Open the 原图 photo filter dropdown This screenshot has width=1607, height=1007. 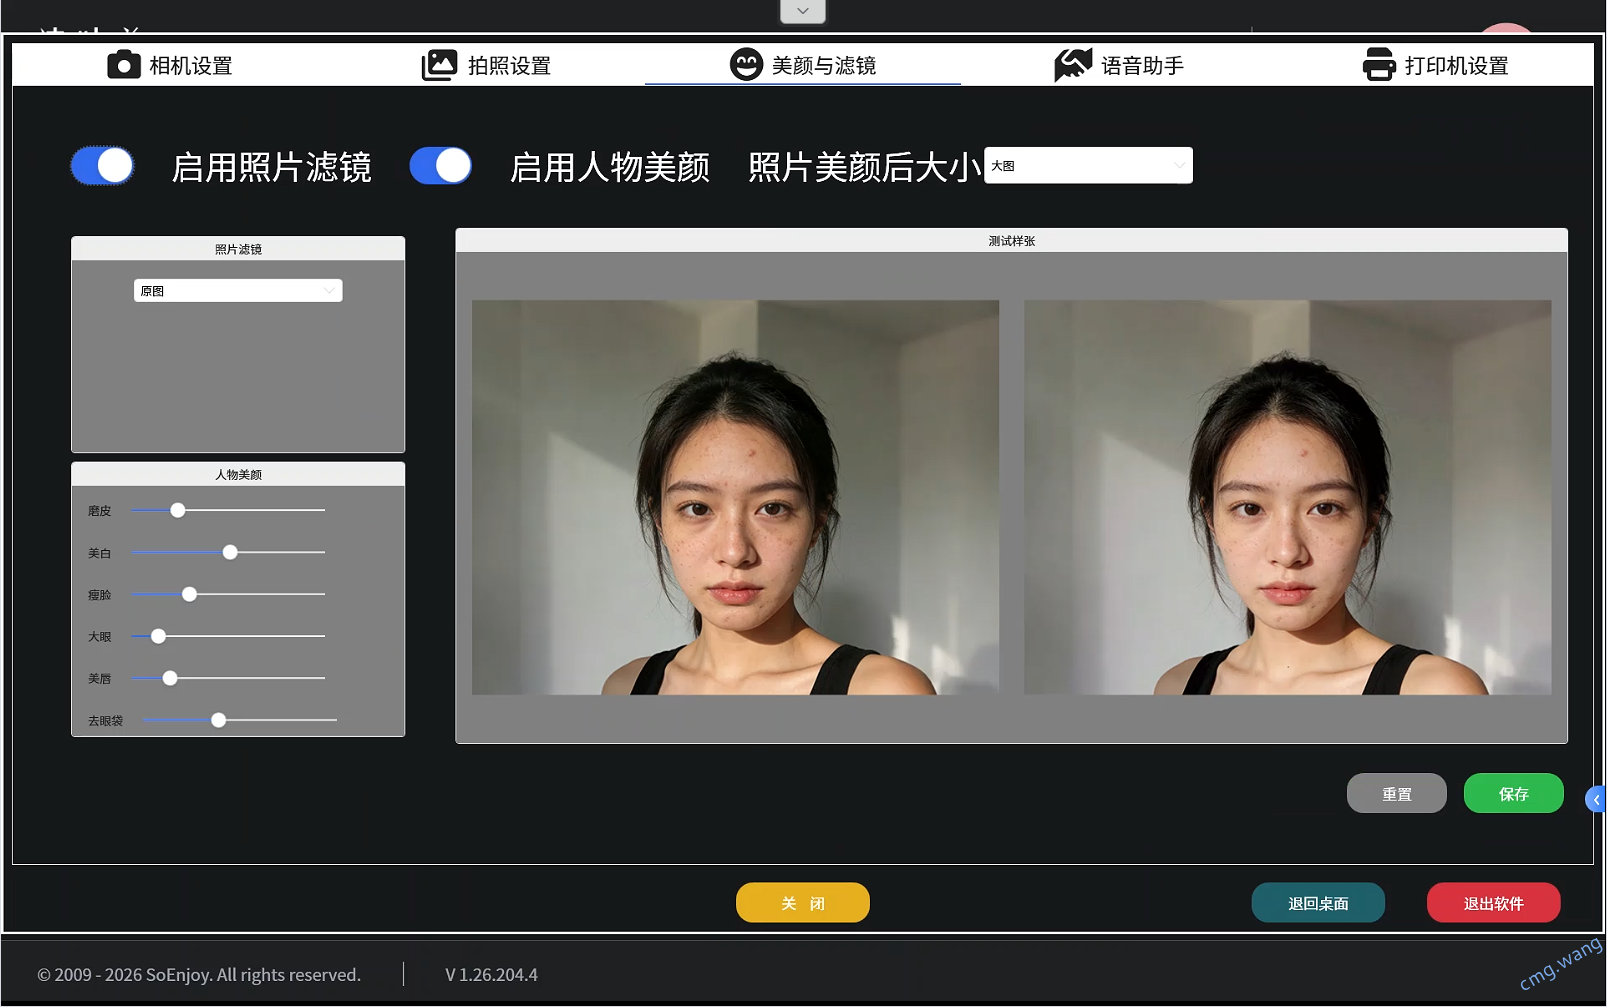[238, 291]
